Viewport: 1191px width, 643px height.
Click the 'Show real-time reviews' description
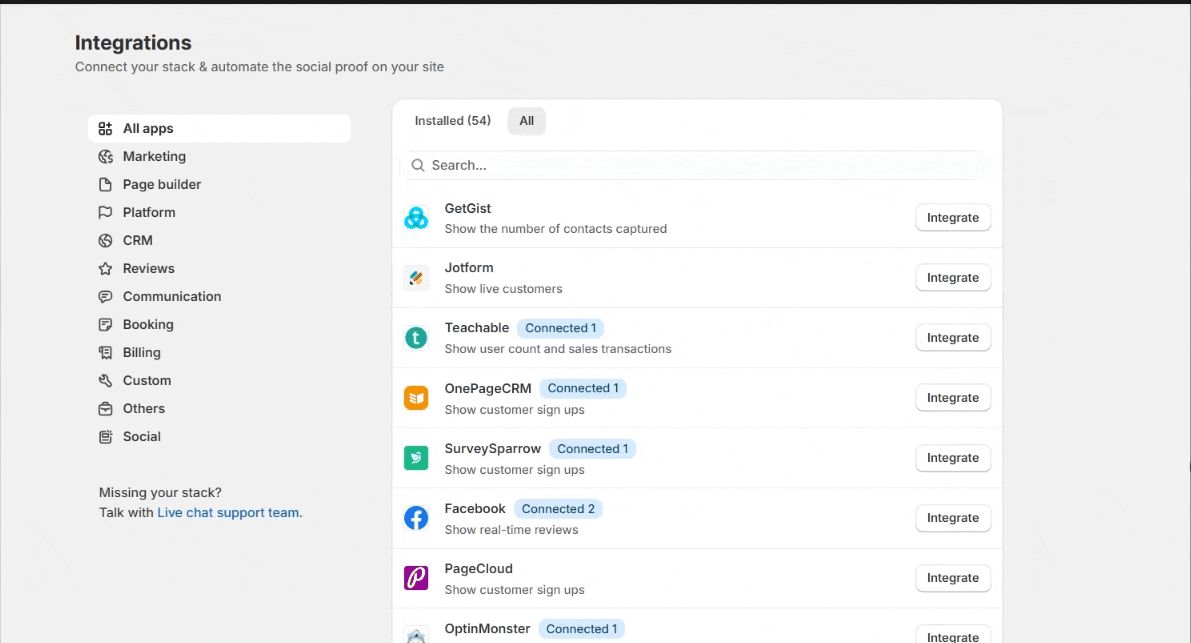click(511, 530)
